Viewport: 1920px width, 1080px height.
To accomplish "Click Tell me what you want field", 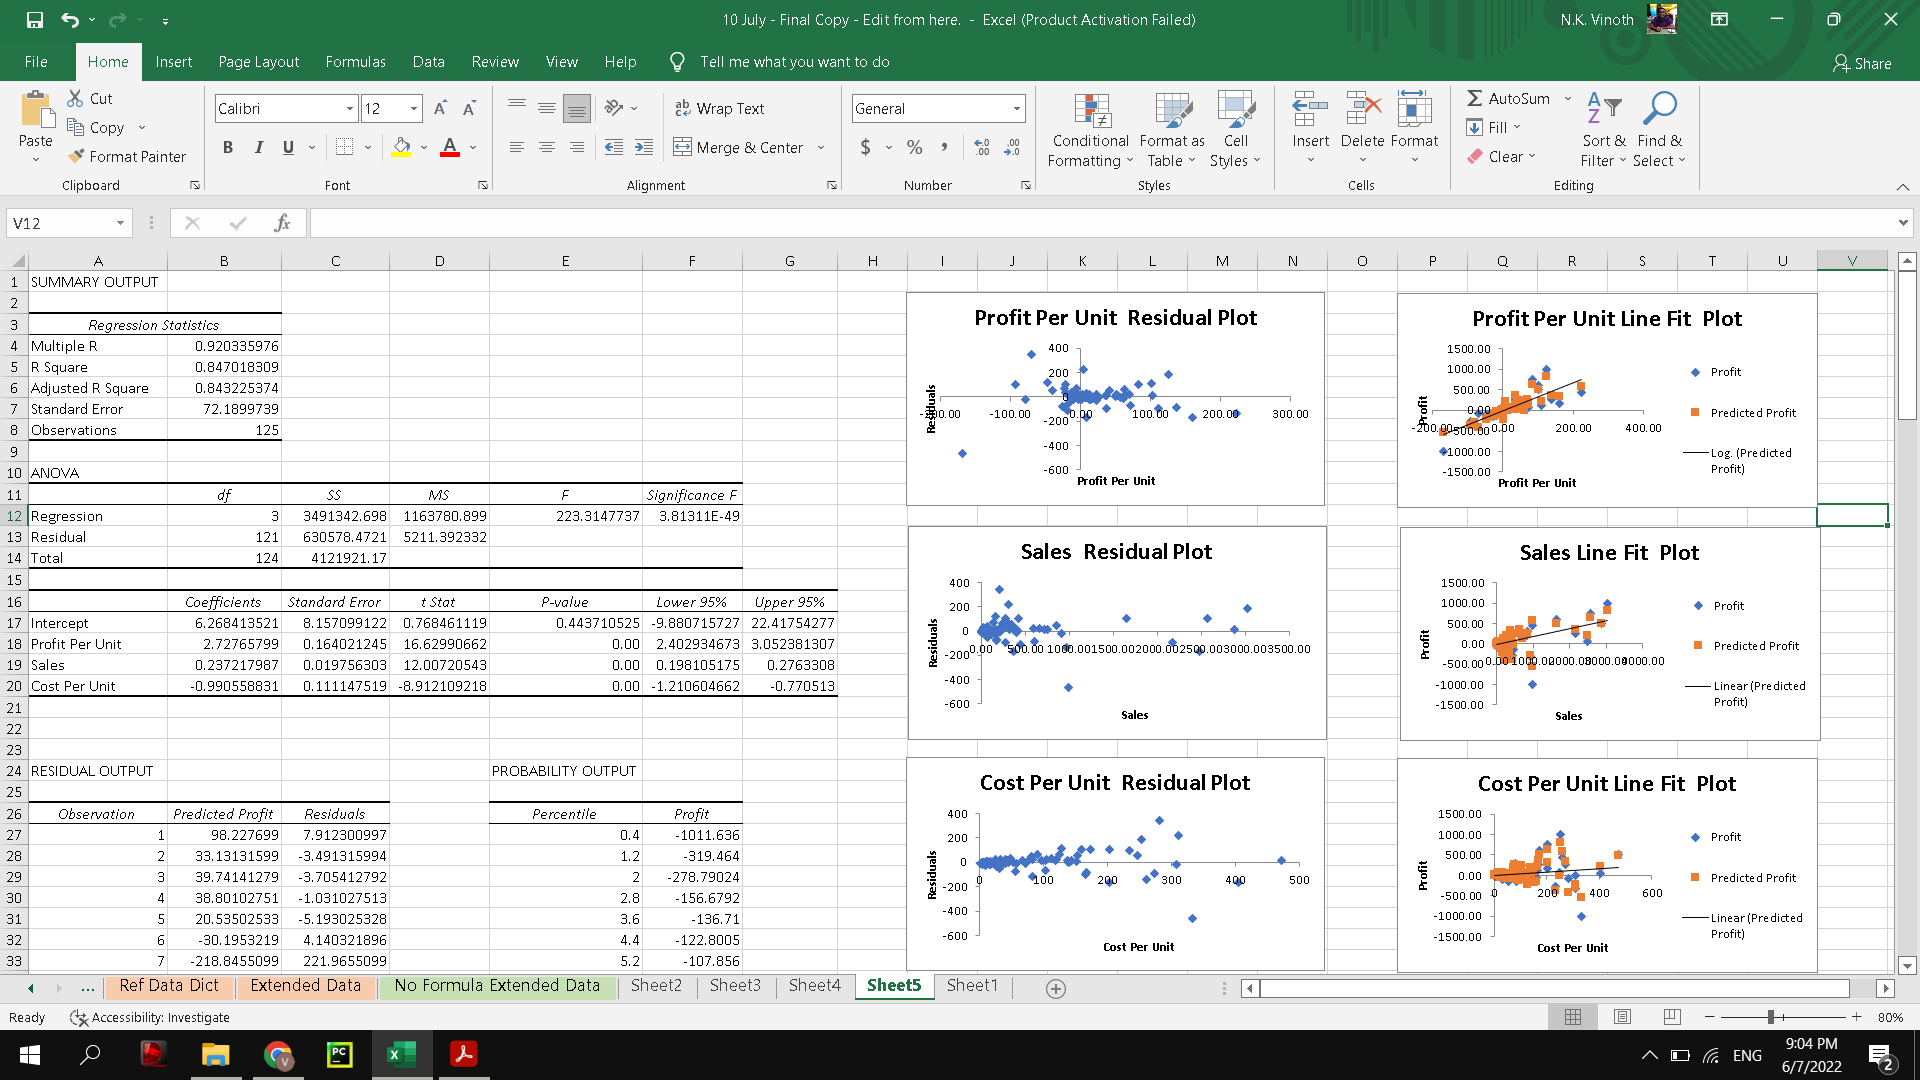I will [x=794, y=62].
